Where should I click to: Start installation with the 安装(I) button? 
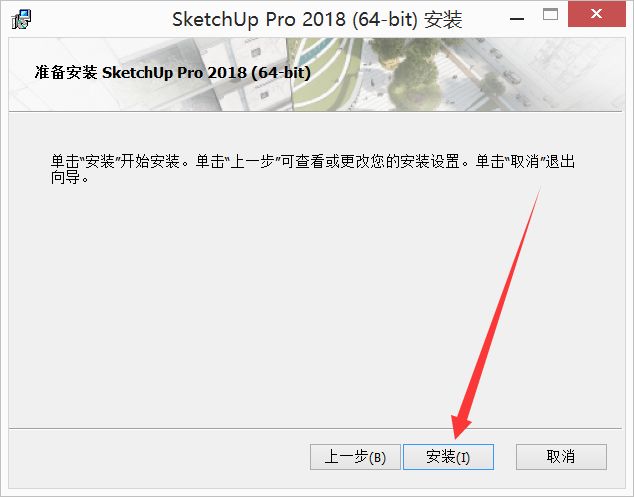pyautogui.click(x=448, y=457)
